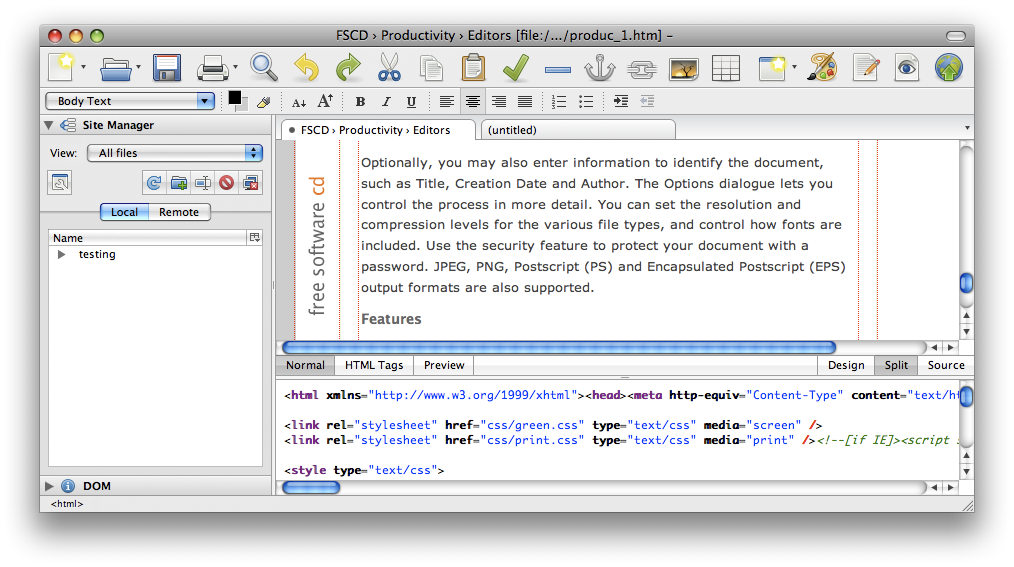Image resolution: width=1014 pixels, height=567 pixels.
Task: Undo the last change
Action: tap(306, 67)
